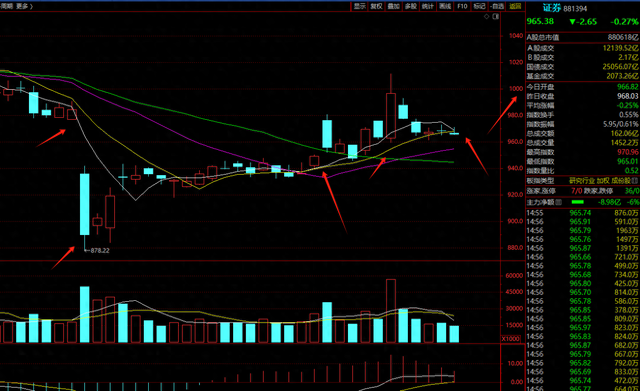Click the yellow 返回 back button
The height and width of the screenshot is (391, 640).
(x=515, y=6)
